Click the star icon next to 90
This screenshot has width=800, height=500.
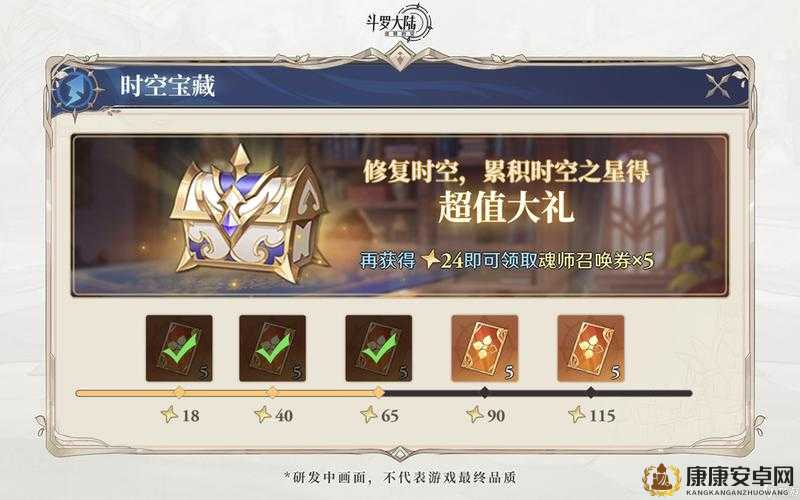[475, 414]
